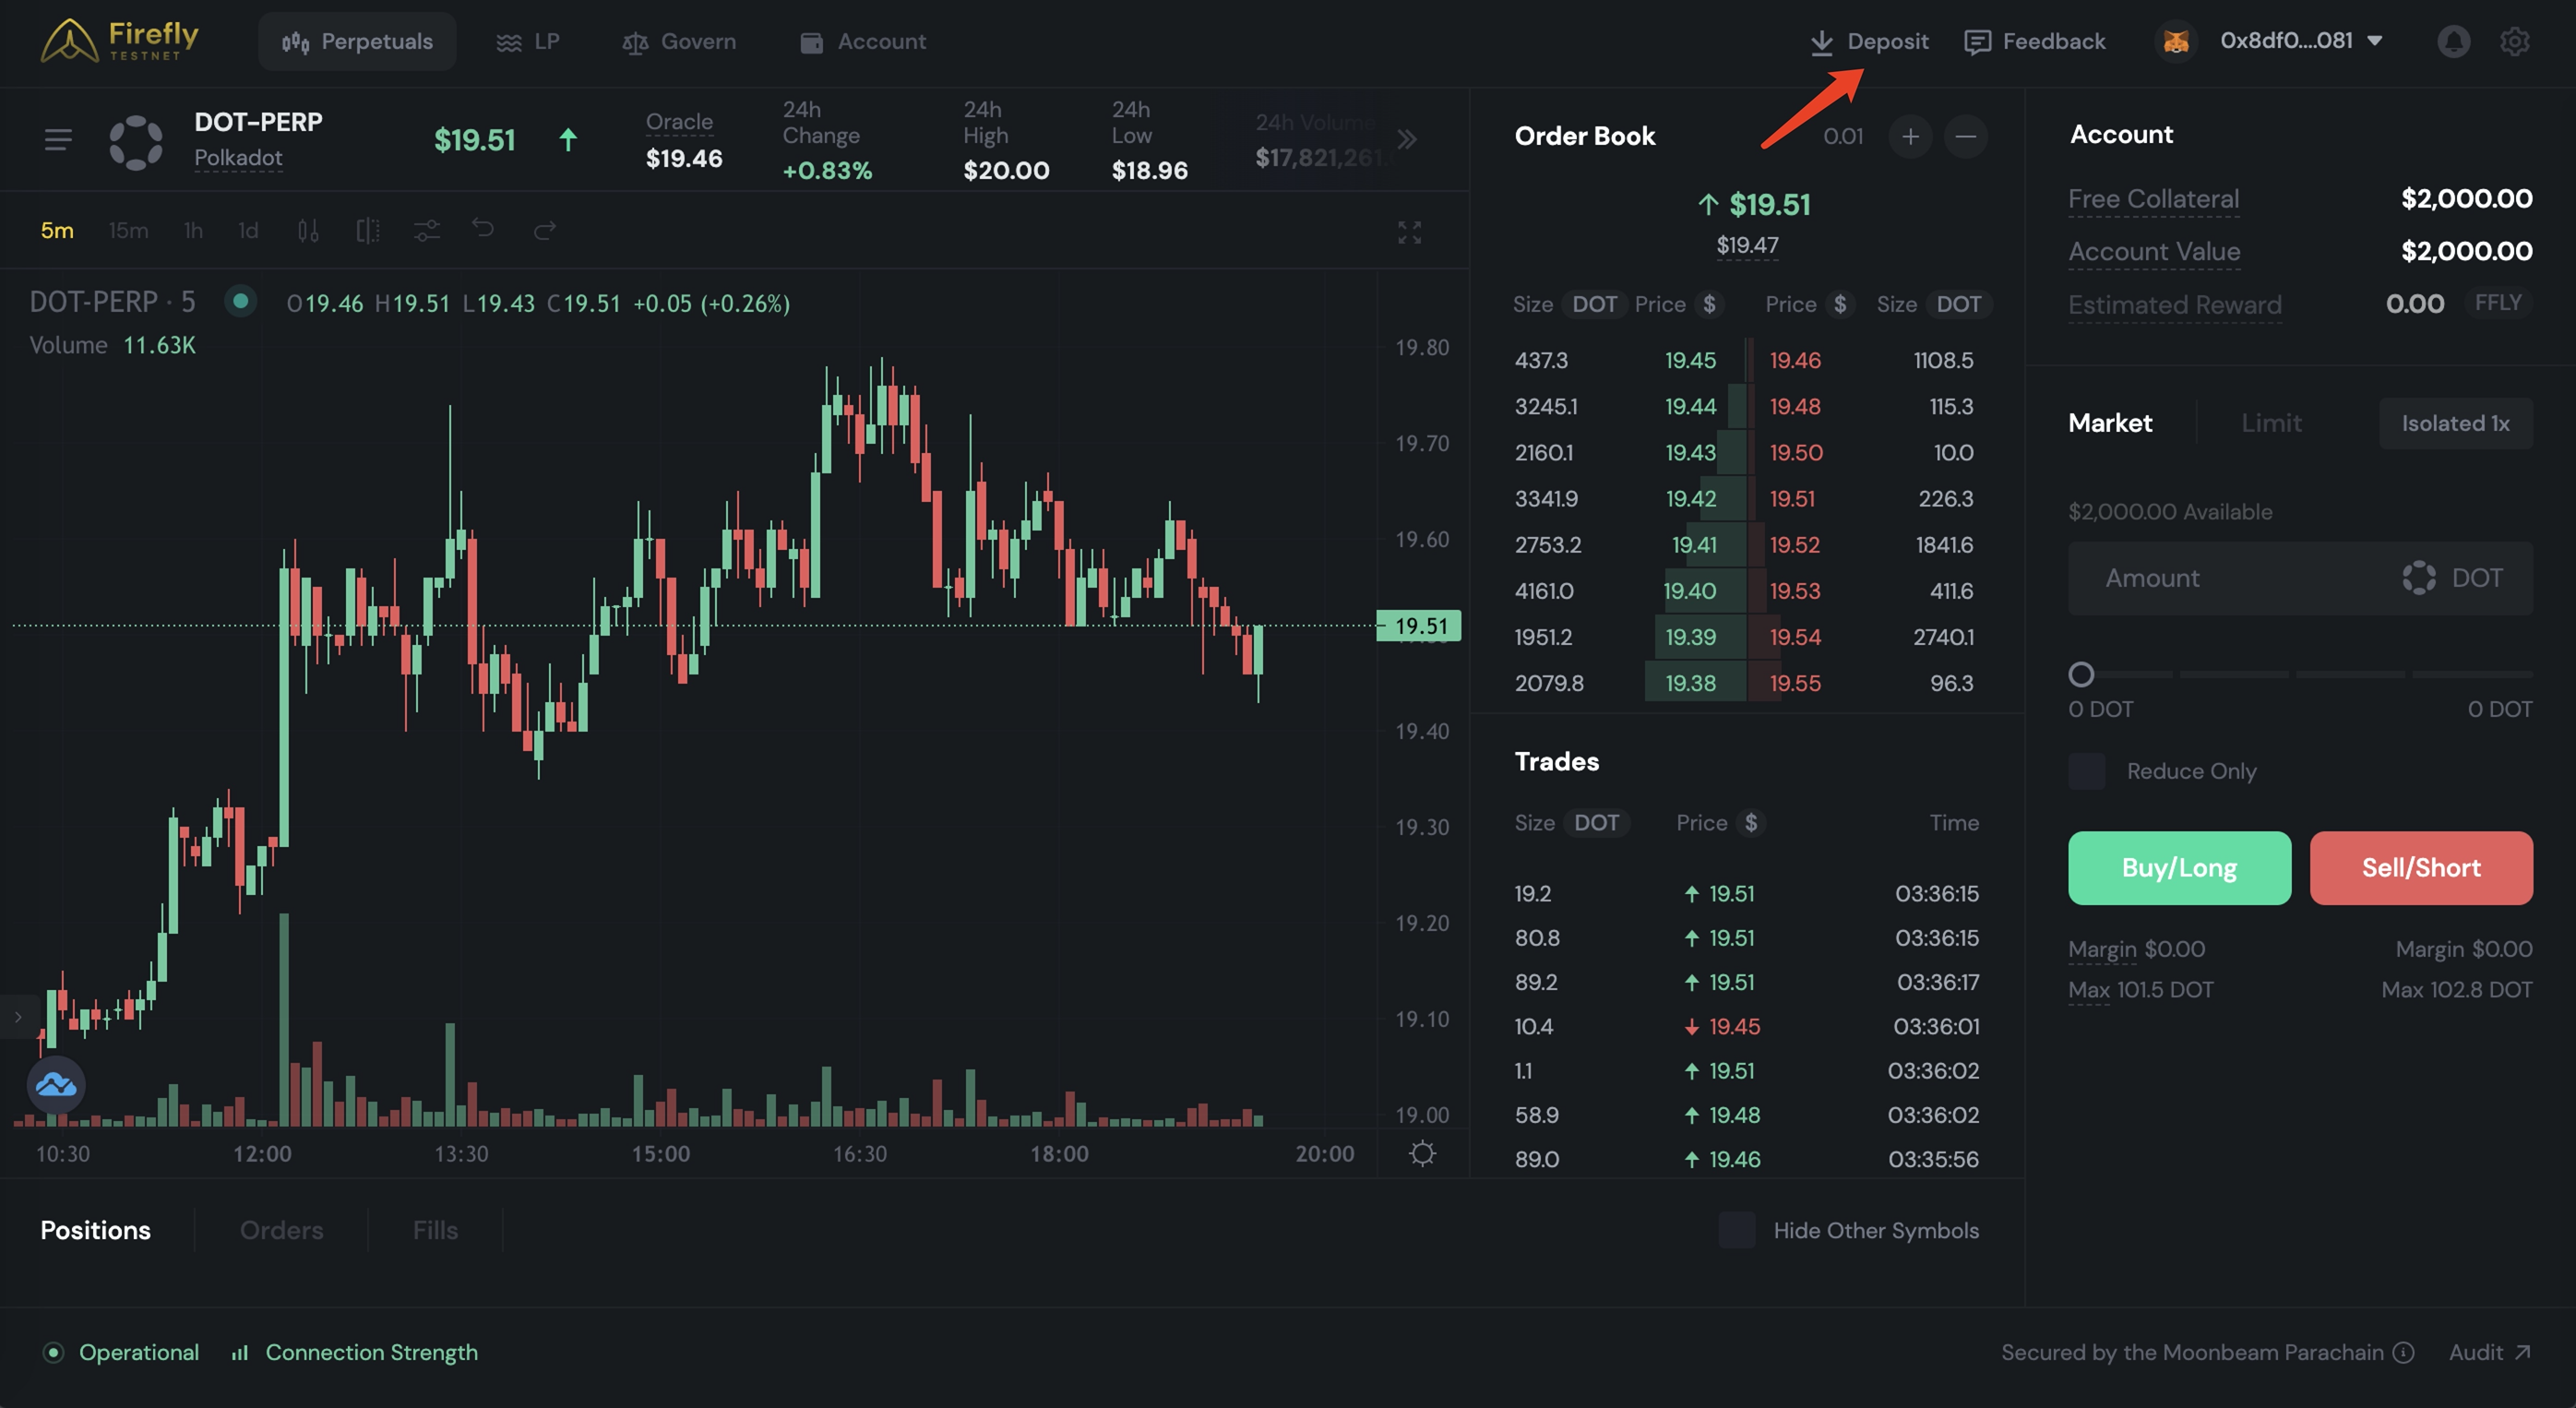The height and width of the screenshot is (1408, 2576).
Task: Toggle the DOT-PERP series visibility dot
Action: click(240, 301)
